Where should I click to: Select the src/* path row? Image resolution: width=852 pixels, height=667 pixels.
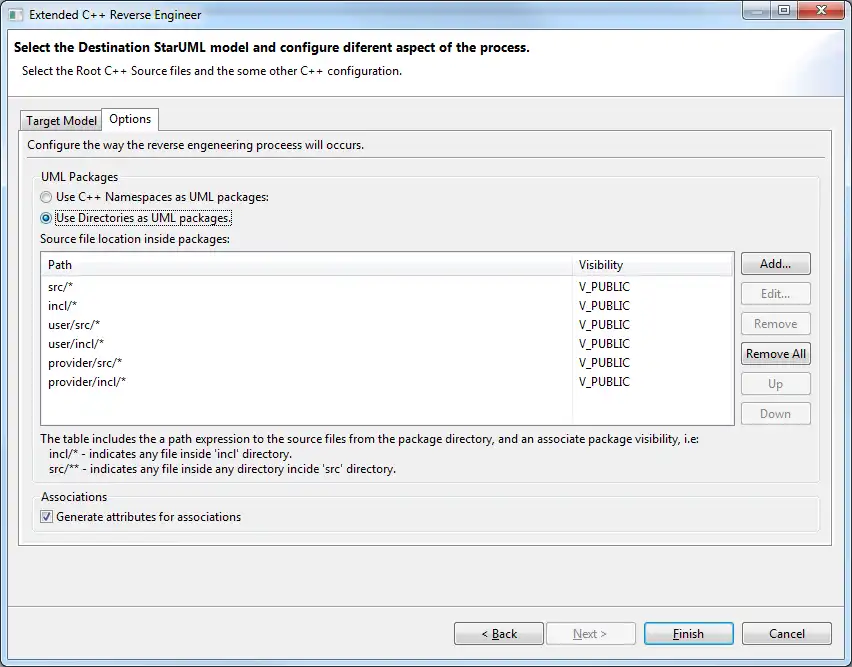(x=387, y=287)
